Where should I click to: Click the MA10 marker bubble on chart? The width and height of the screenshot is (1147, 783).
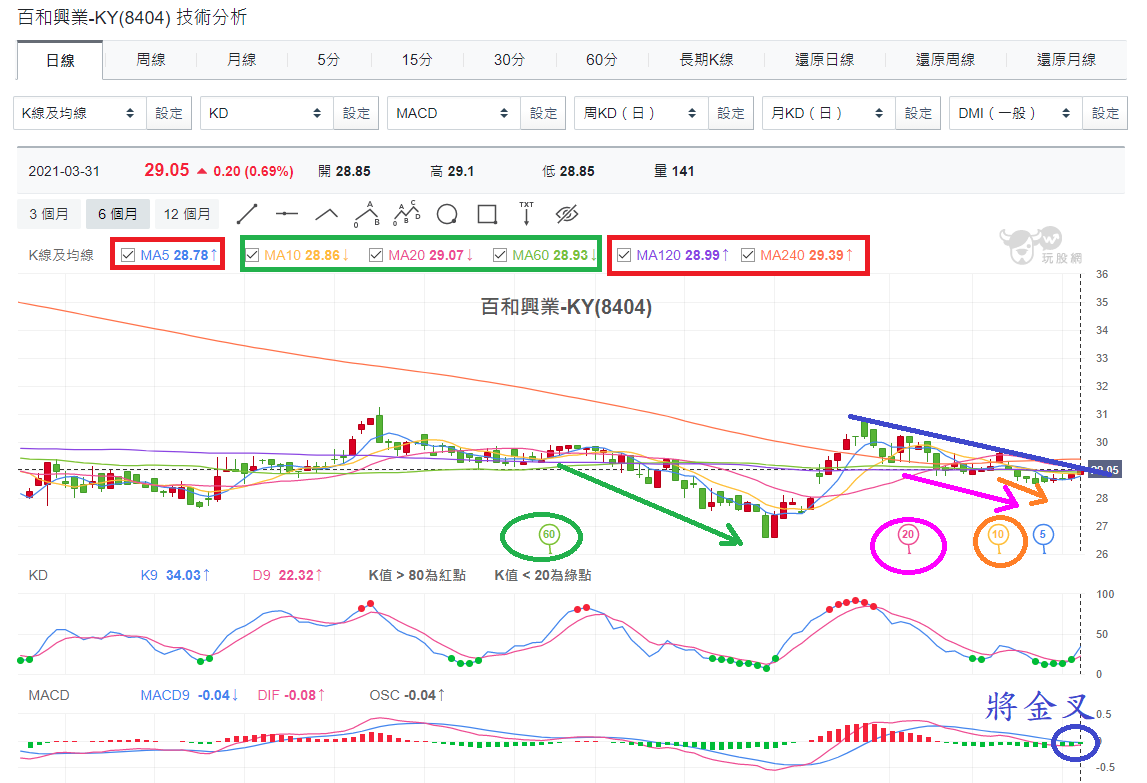click(998, 535)
